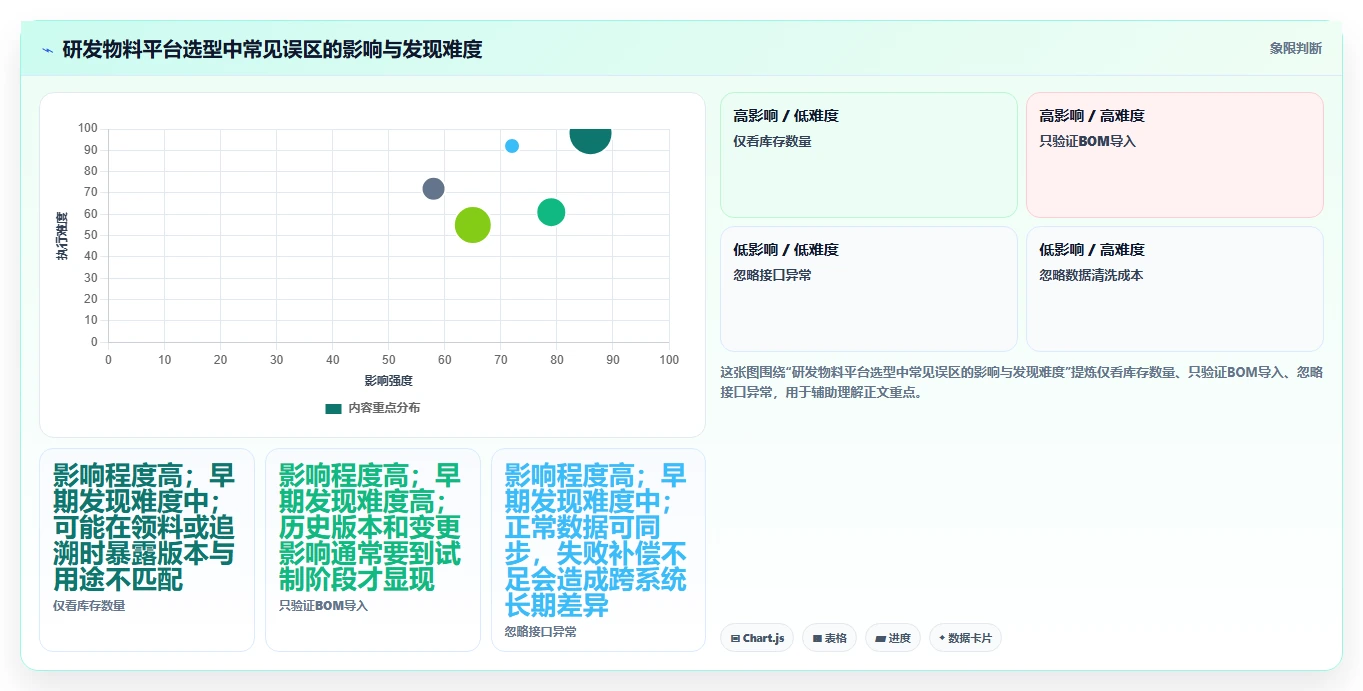Image resolution: width=1363 pixels, height=691 pixels.
Task: Select the 低影响 / 高难度 quadrant card
Action: point(1174,289)
